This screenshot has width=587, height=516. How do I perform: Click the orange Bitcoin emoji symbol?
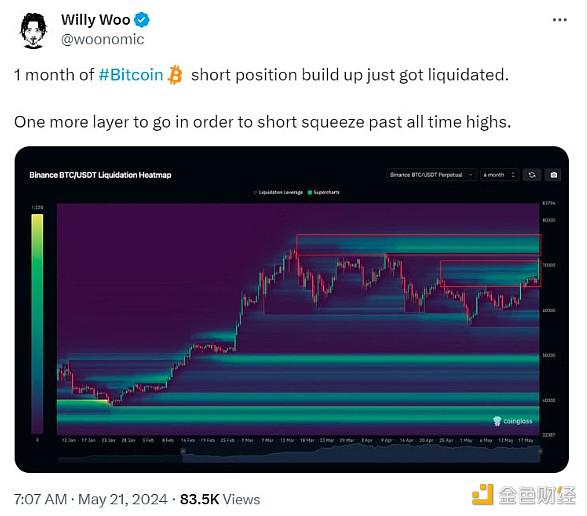175,75
